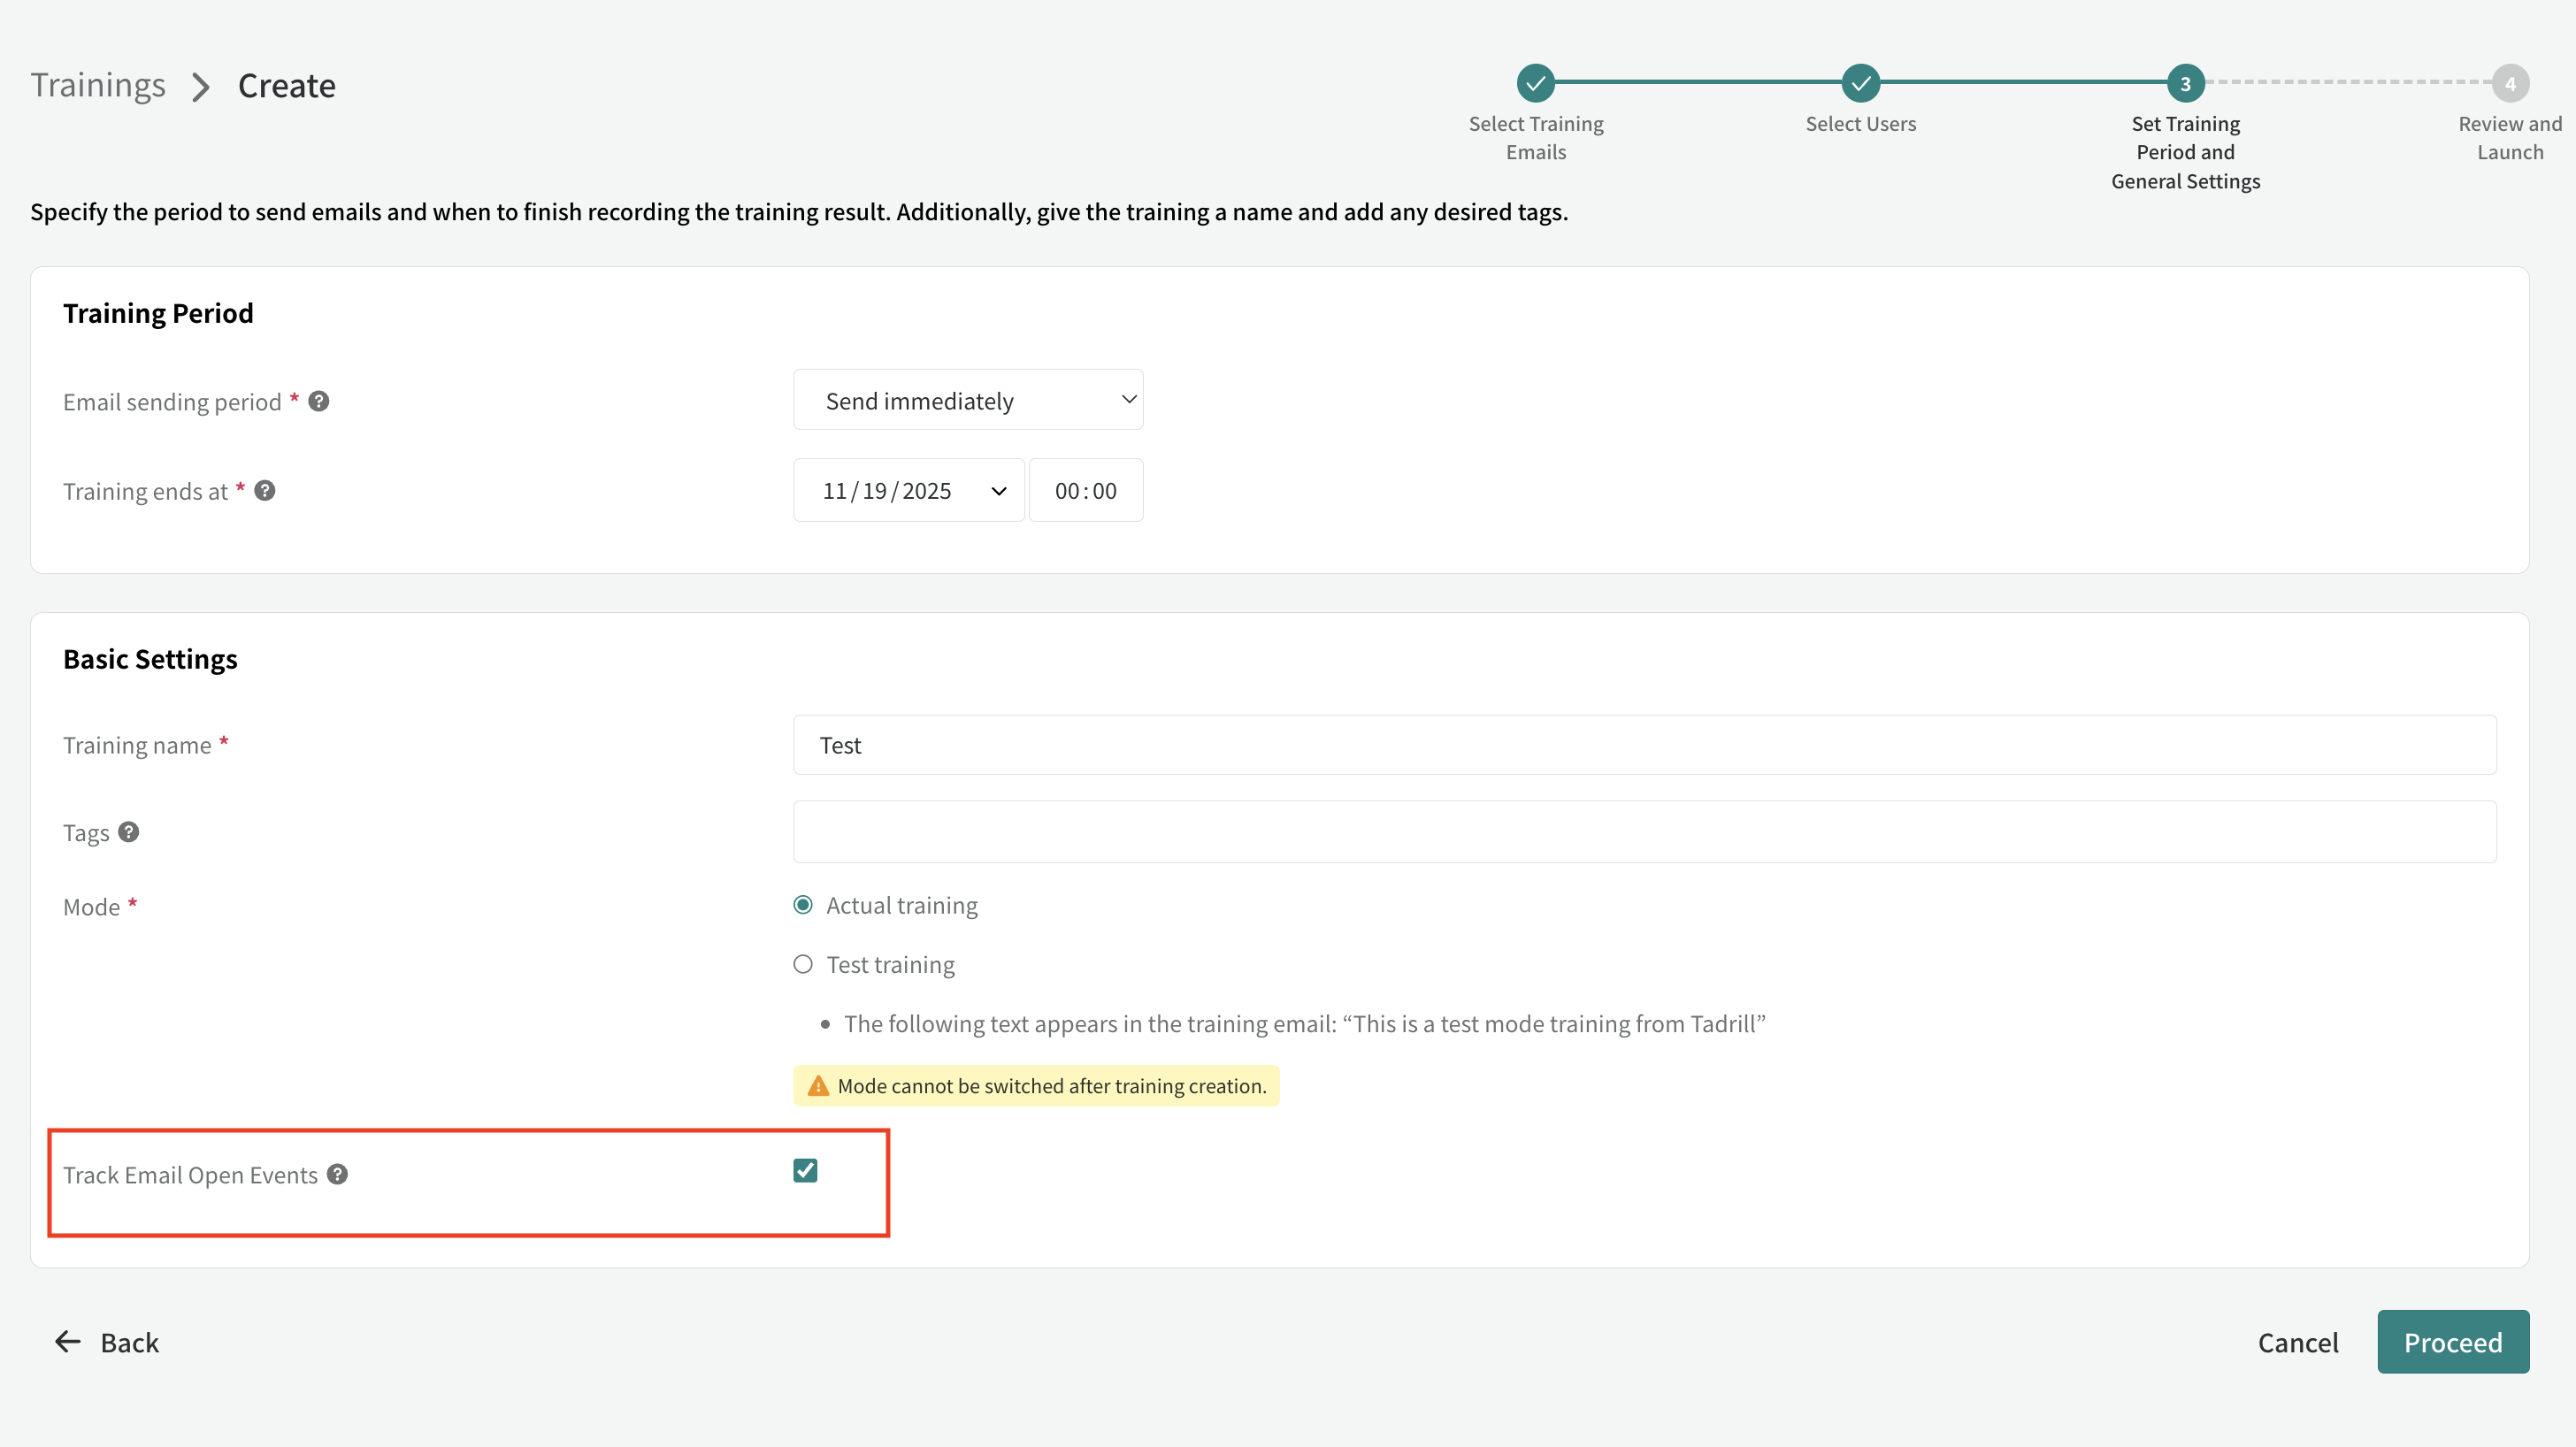Screen dimensions: 2576x1447
Task: Click the Review and Launch step label
Action: coord(2510,138)
